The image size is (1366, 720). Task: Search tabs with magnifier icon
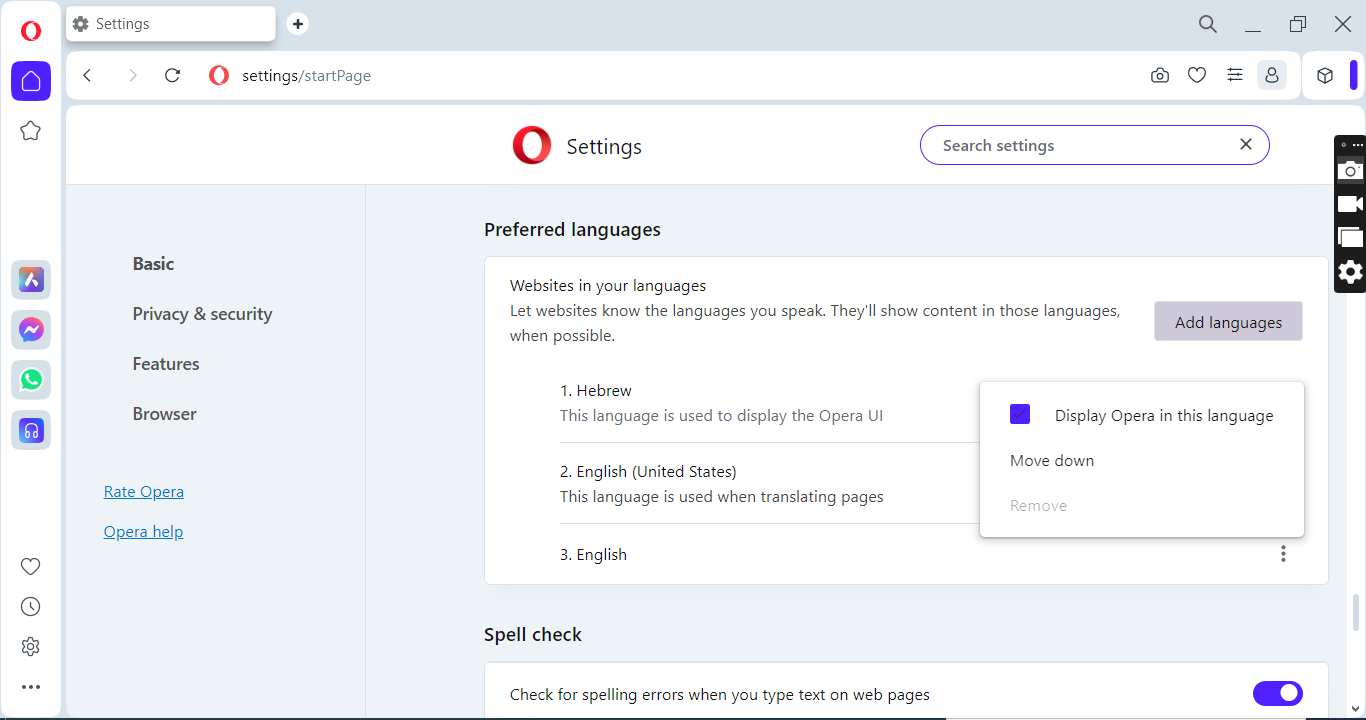pos(1208,24)
